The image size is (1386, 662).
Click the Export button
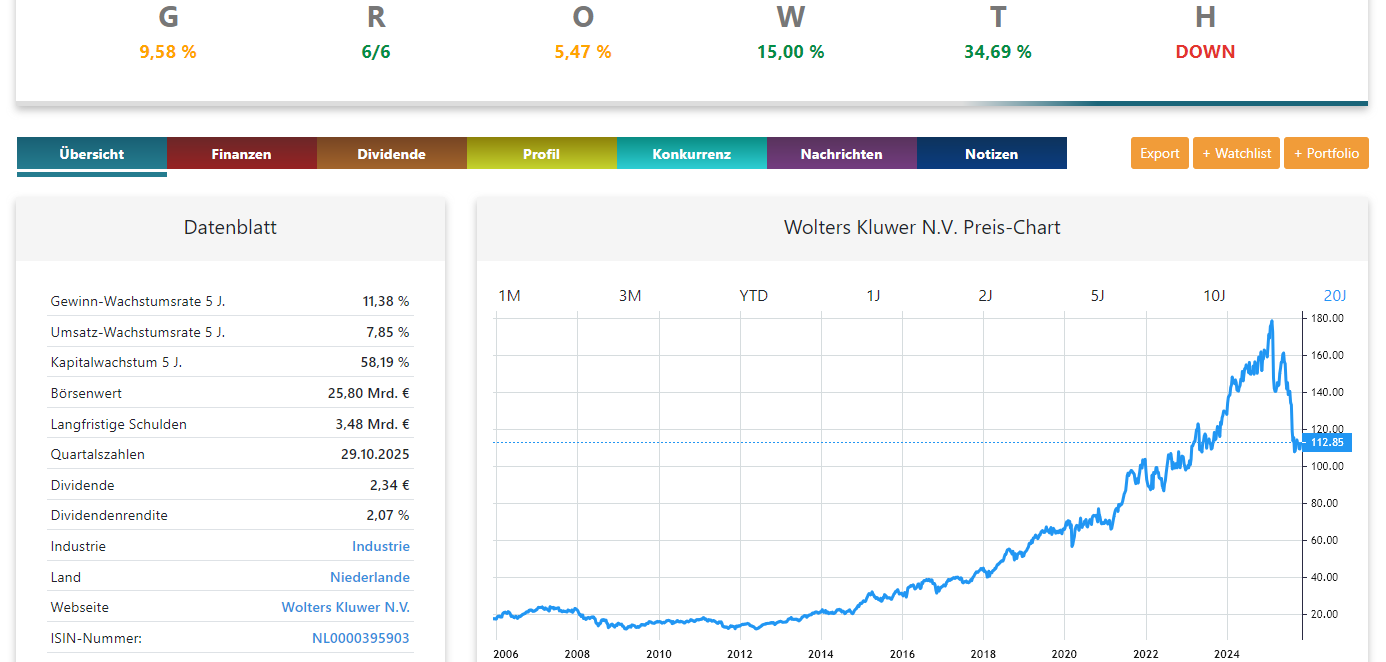(1159, 153)
